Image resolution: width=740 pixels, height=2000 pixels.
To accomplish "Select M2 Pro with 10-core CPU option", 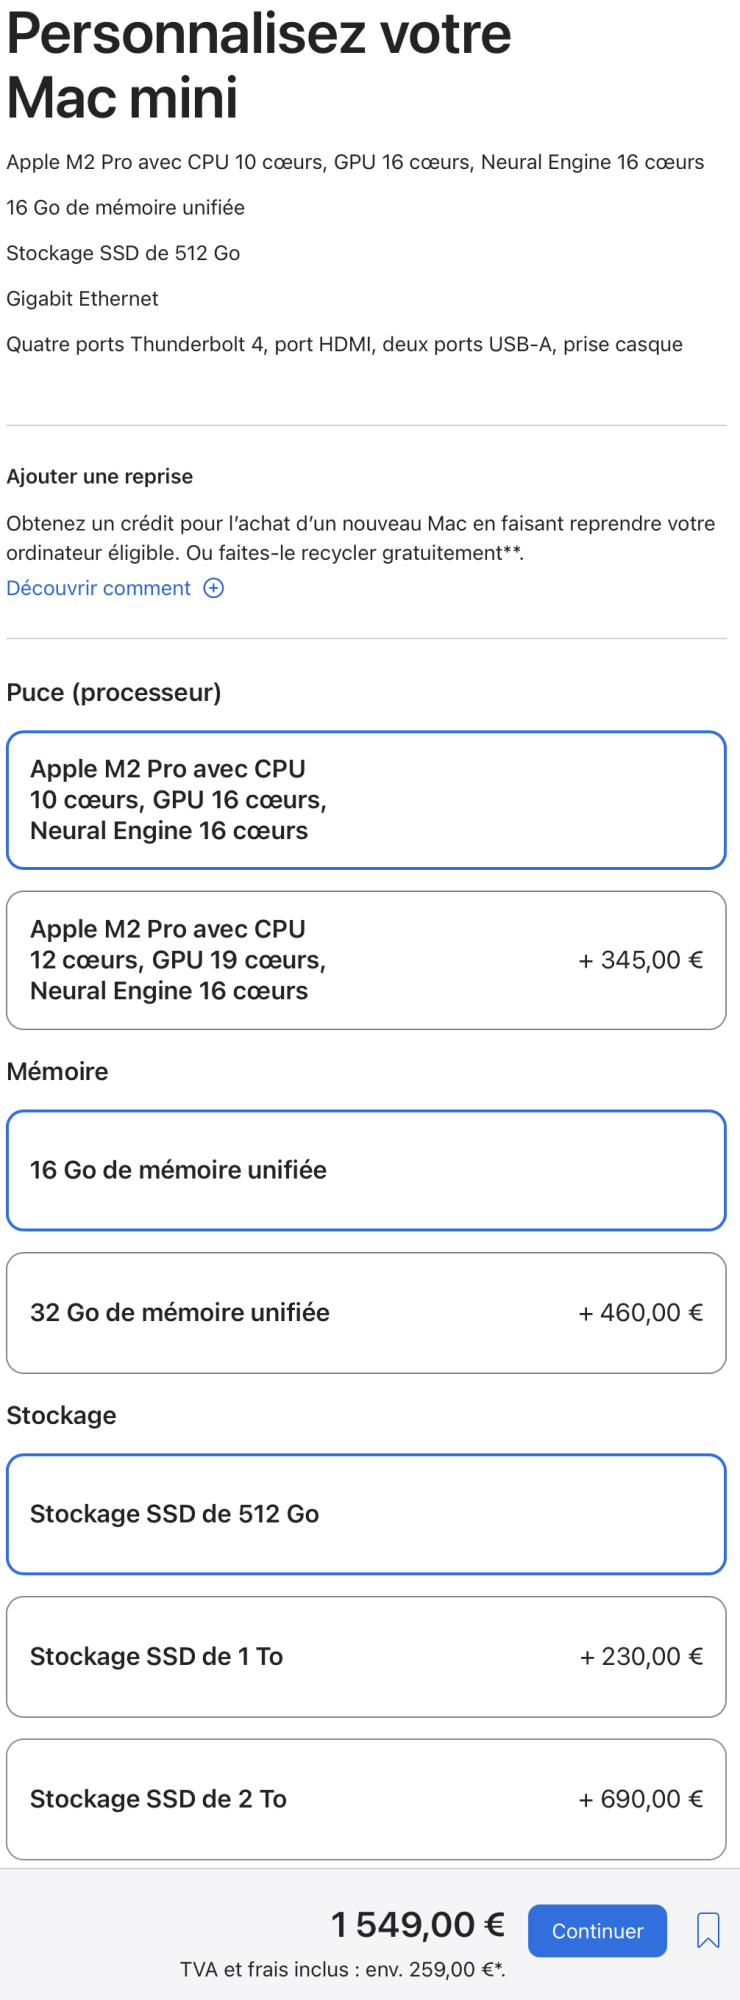I will coord(366,800).
